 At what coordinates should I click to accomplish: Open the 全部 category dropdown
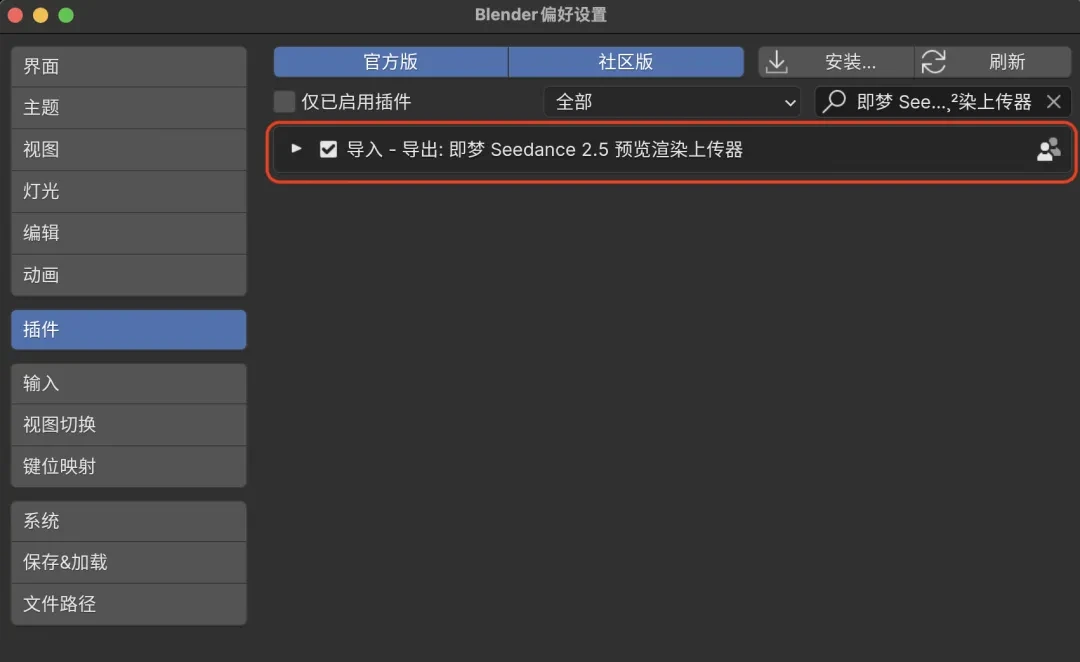tap(672, 102)
